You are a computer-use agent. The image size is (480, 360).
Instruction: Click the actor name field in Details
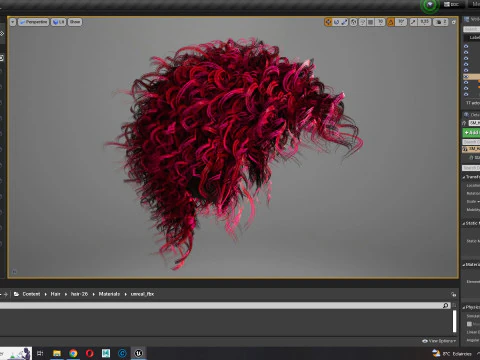click(474, 123)
